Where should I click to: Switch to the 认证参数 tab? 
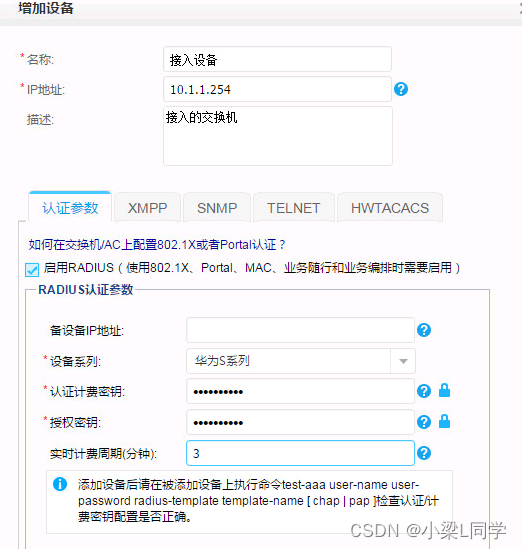(x=70, y=208)
